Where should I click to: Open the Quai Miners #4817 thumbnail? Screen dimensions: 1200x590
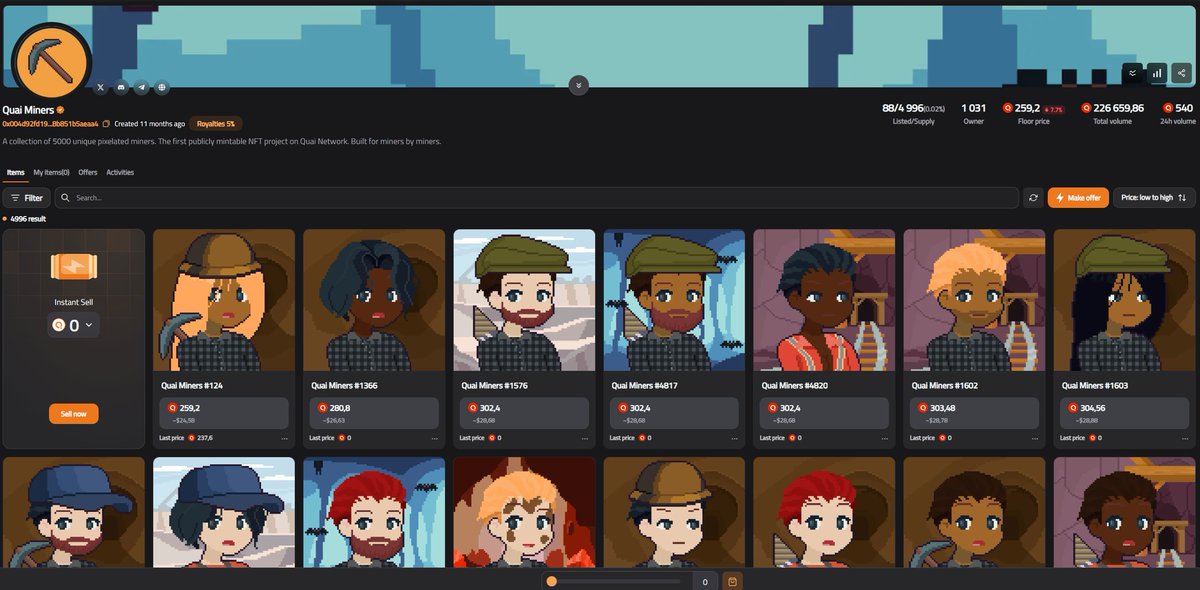point(674,300)
